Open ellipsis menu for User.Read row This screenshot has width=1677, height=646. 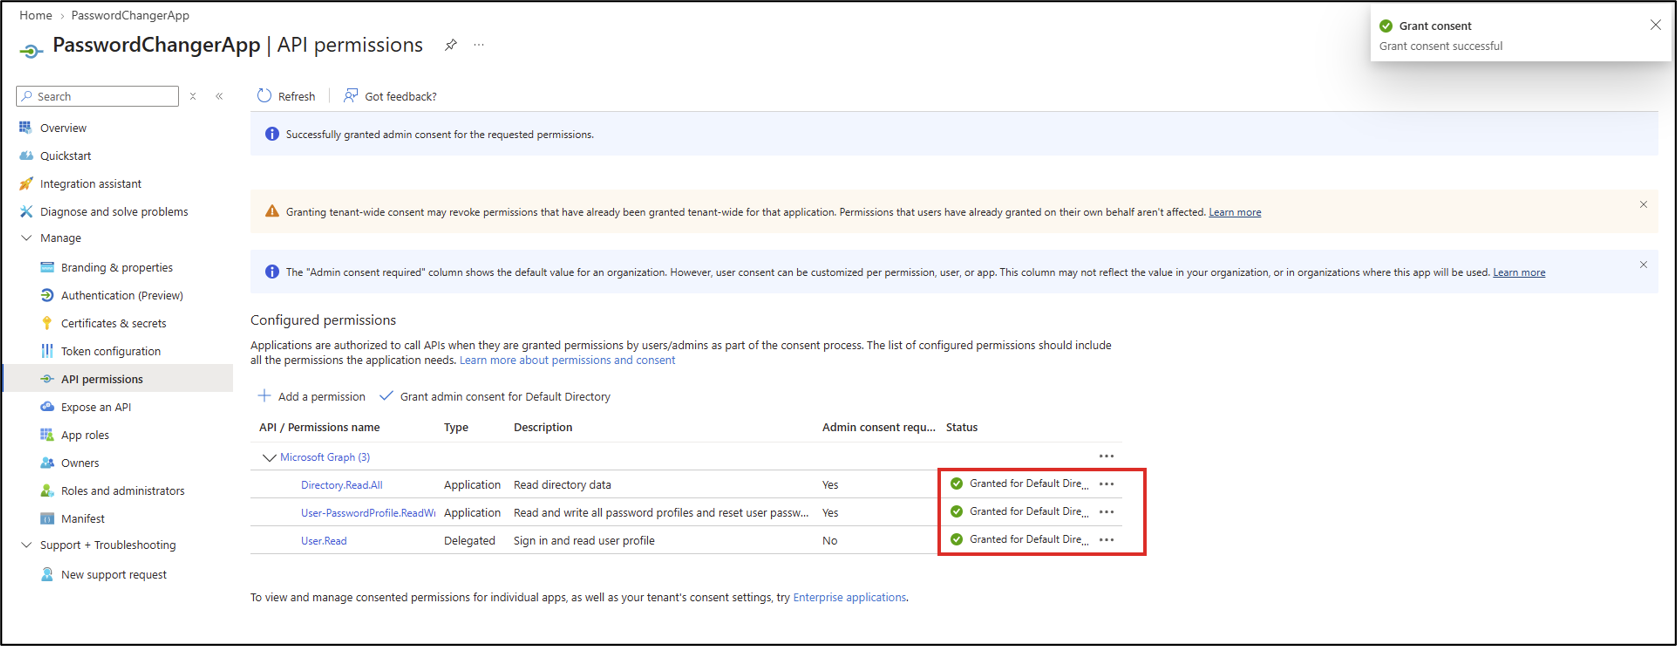click(1106, 540)
